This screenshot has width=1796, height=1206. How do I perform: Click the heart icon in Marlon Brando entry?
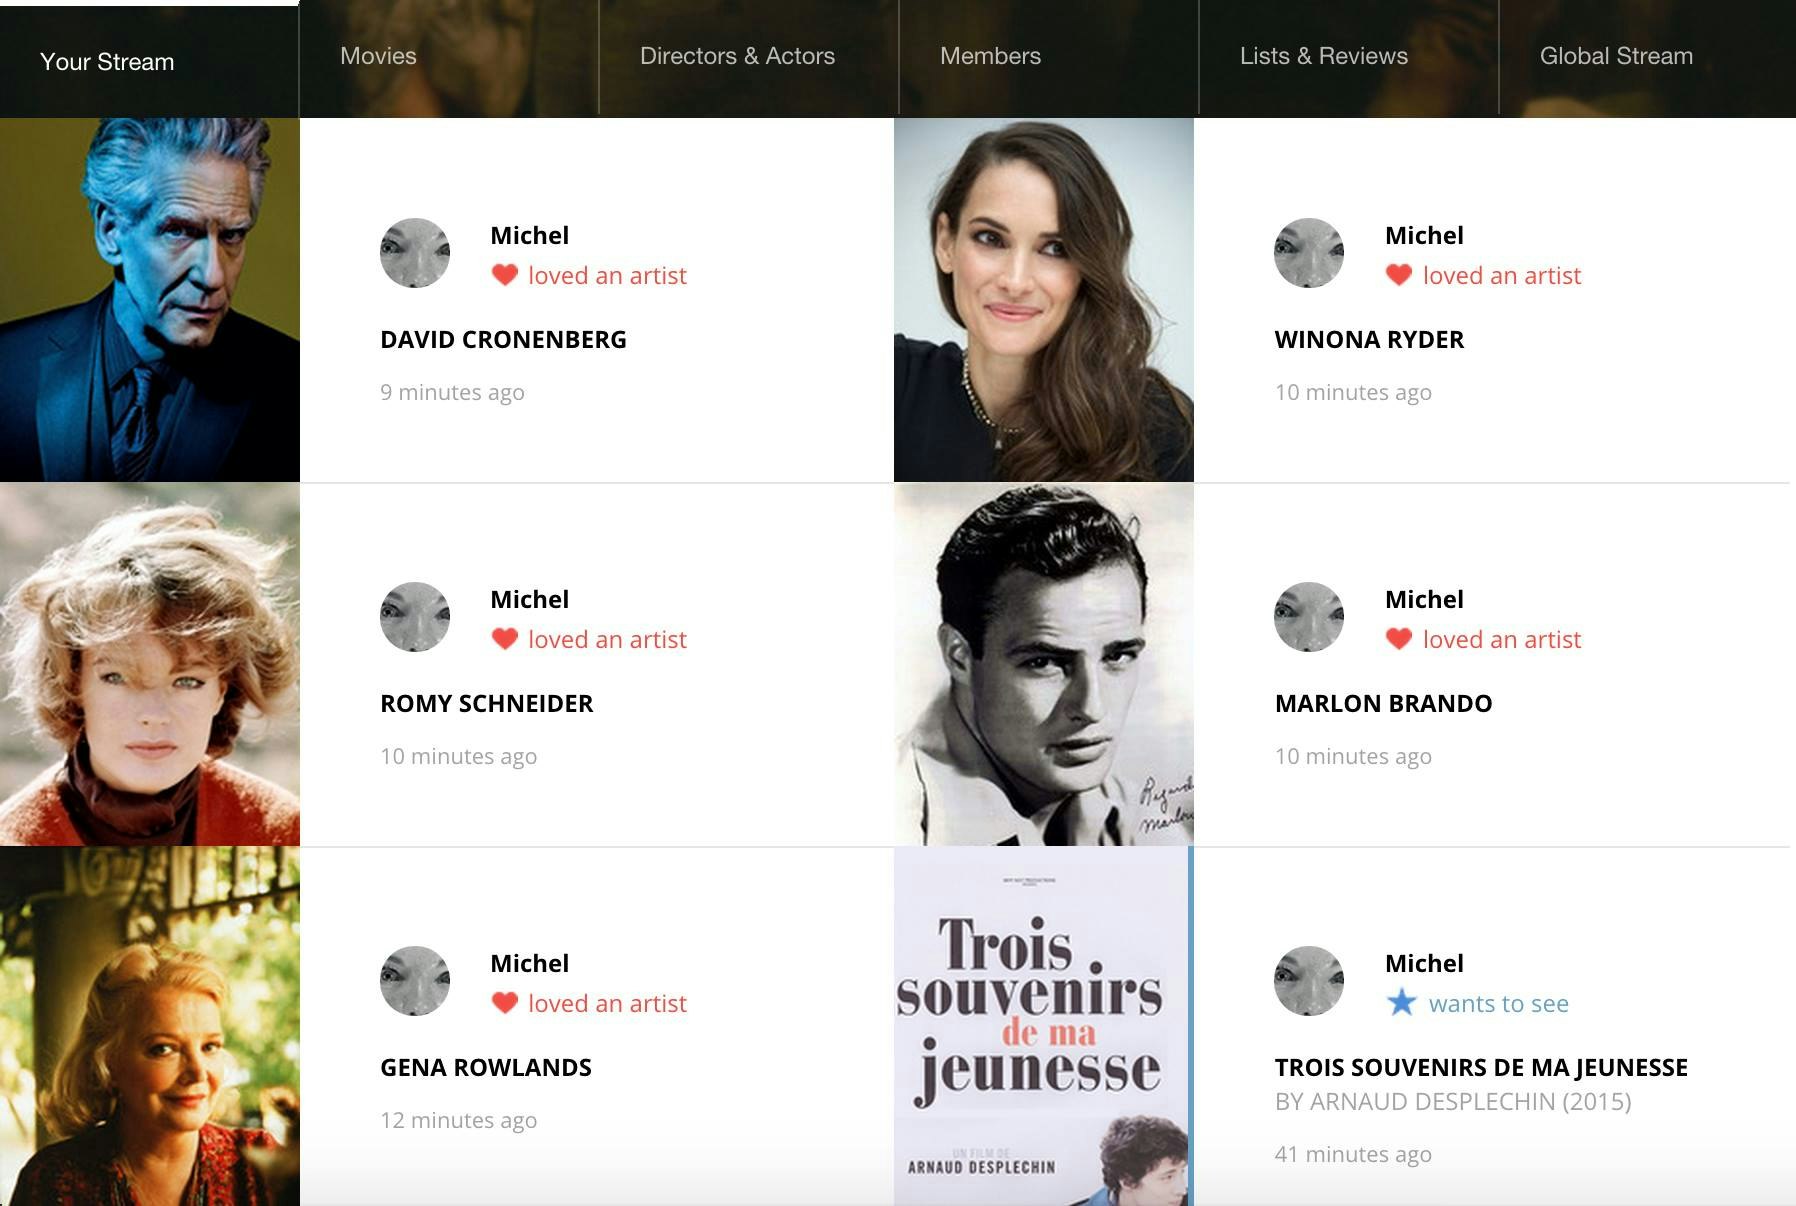[1399, 639]
